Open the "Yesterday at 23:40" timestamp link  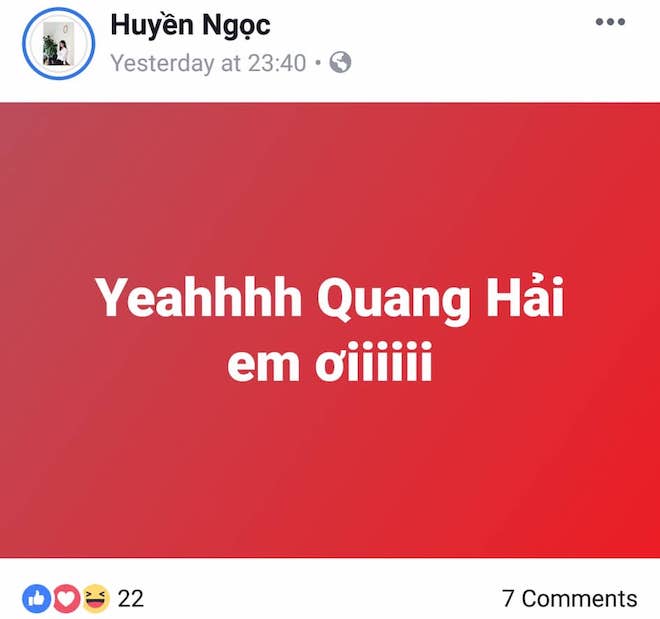pyautogui.click(x=208, y=63)
